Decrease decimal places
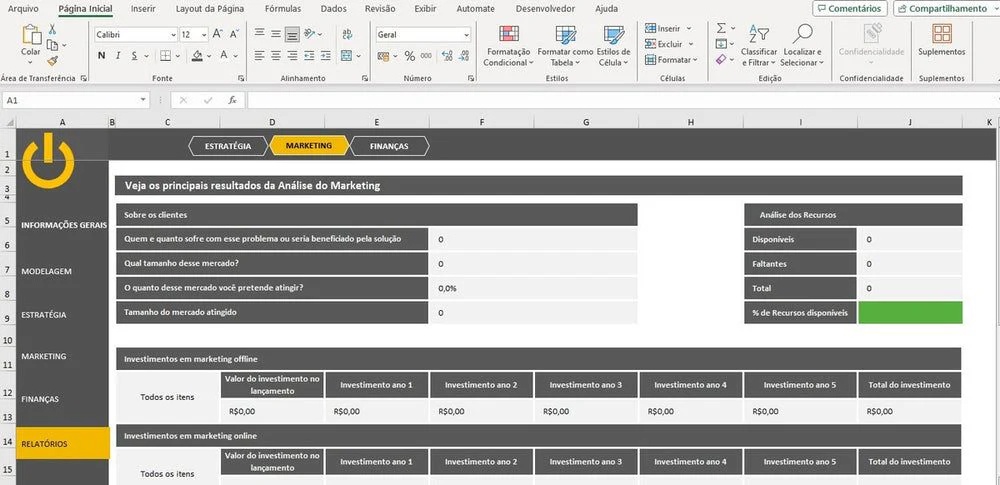The width and height of the screenshot is (1000, 485). click(464, 56)
